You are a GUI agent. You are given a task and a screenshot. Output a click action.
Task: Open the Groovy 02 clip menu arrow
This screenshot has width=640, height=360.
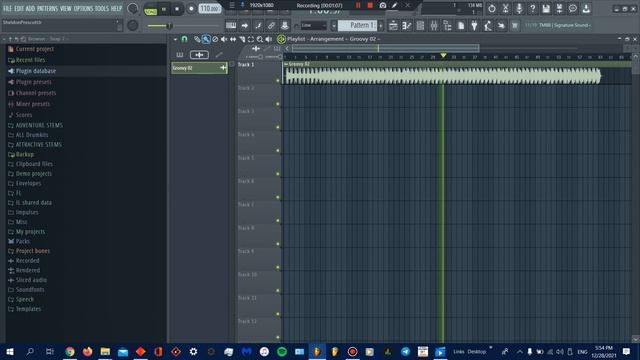coord(286,64)
